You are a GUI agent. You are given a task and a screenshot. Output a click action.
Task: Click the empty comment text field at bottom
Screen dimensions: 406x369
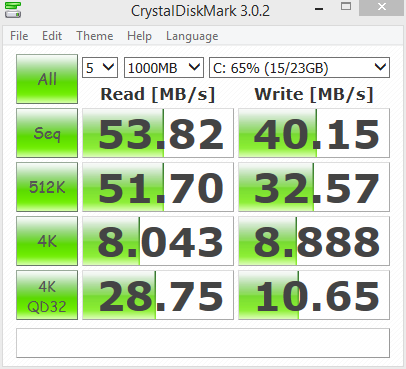click(203, 343)
